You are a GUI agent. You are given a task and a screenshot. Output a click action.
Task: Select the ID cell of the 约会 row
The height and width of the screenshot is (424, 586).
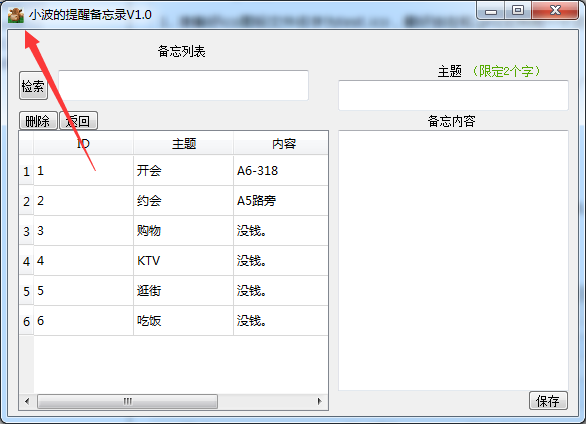(83, 201)
